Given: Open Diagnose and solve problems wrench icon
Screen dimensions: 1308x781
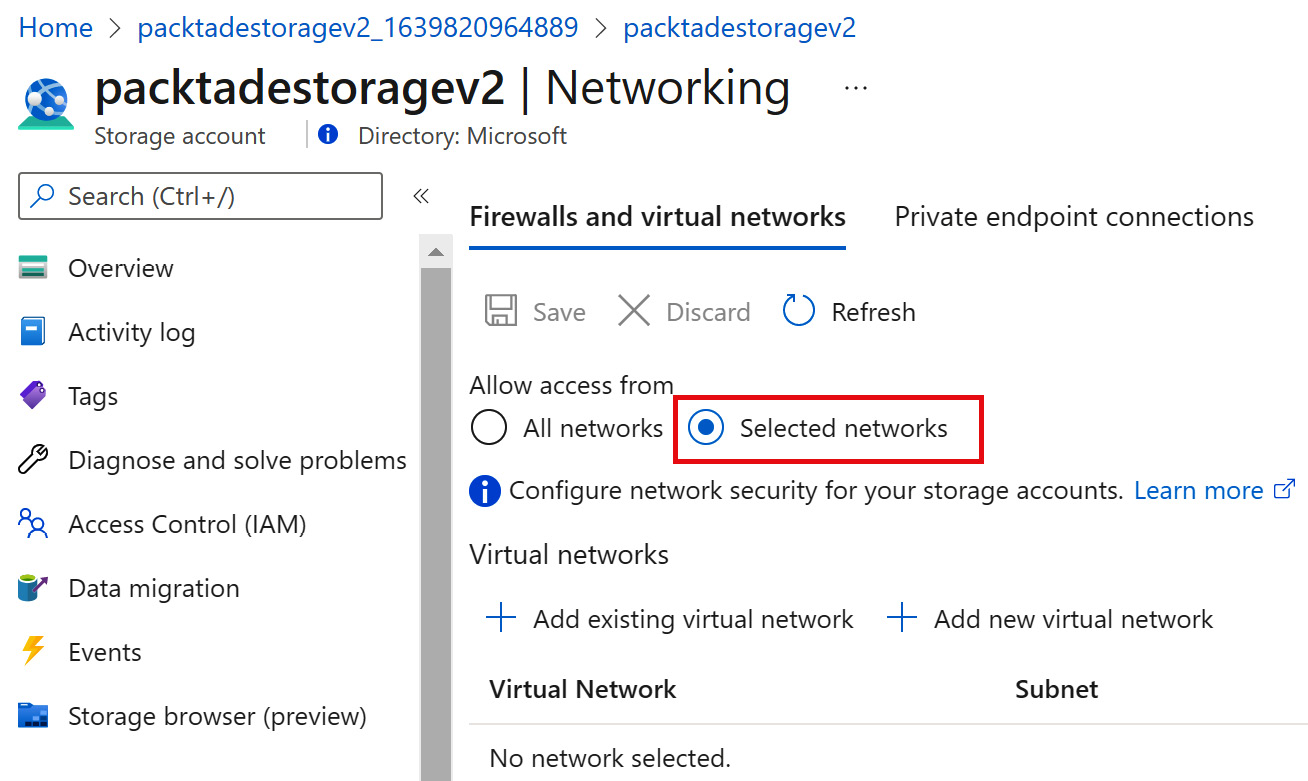Looking at the screenshot, I should click(33, 460).
